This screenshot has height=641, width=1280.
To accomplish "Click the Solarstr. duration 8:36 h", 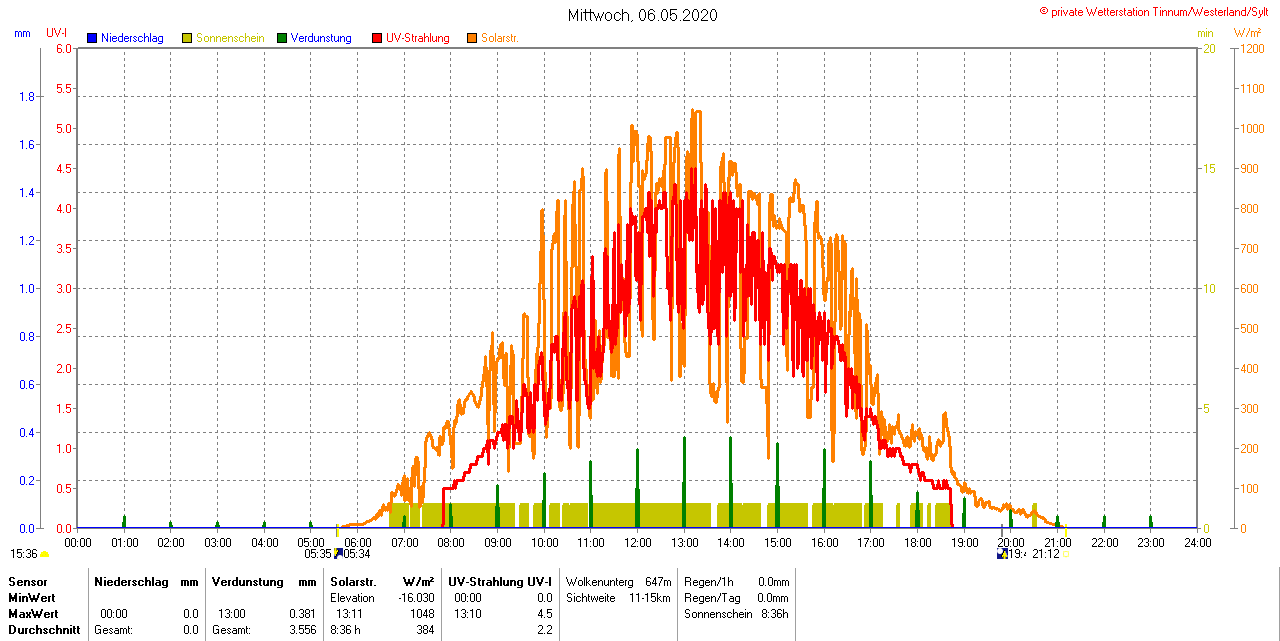I will [x=346, y=630].
